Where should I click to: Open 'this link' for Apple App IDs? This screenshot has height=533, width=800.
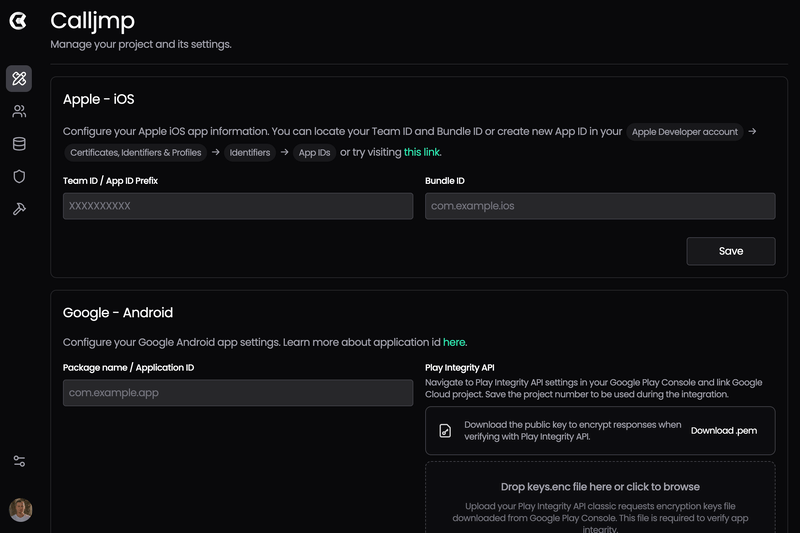[x=421, y=152]
